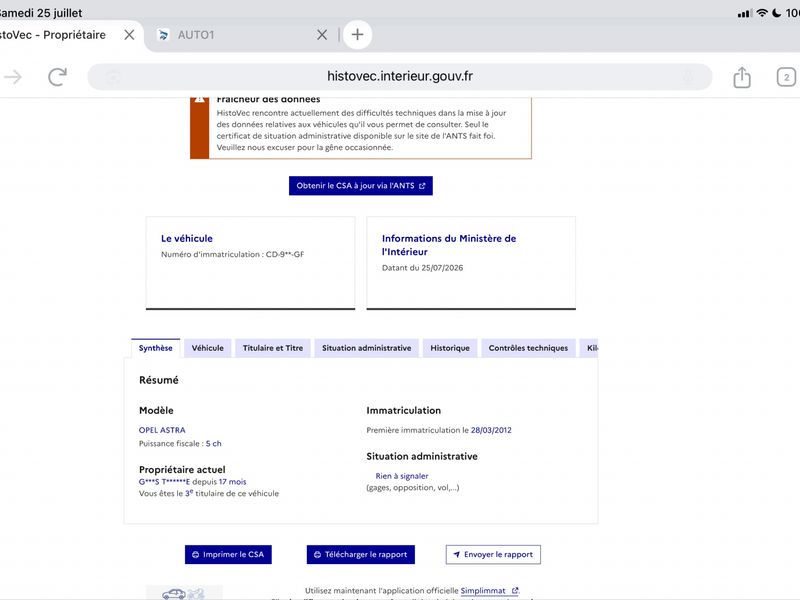Open a new tab with plus
The height and width of the screenshot is (600, 800).
click(x=358, y=35)
